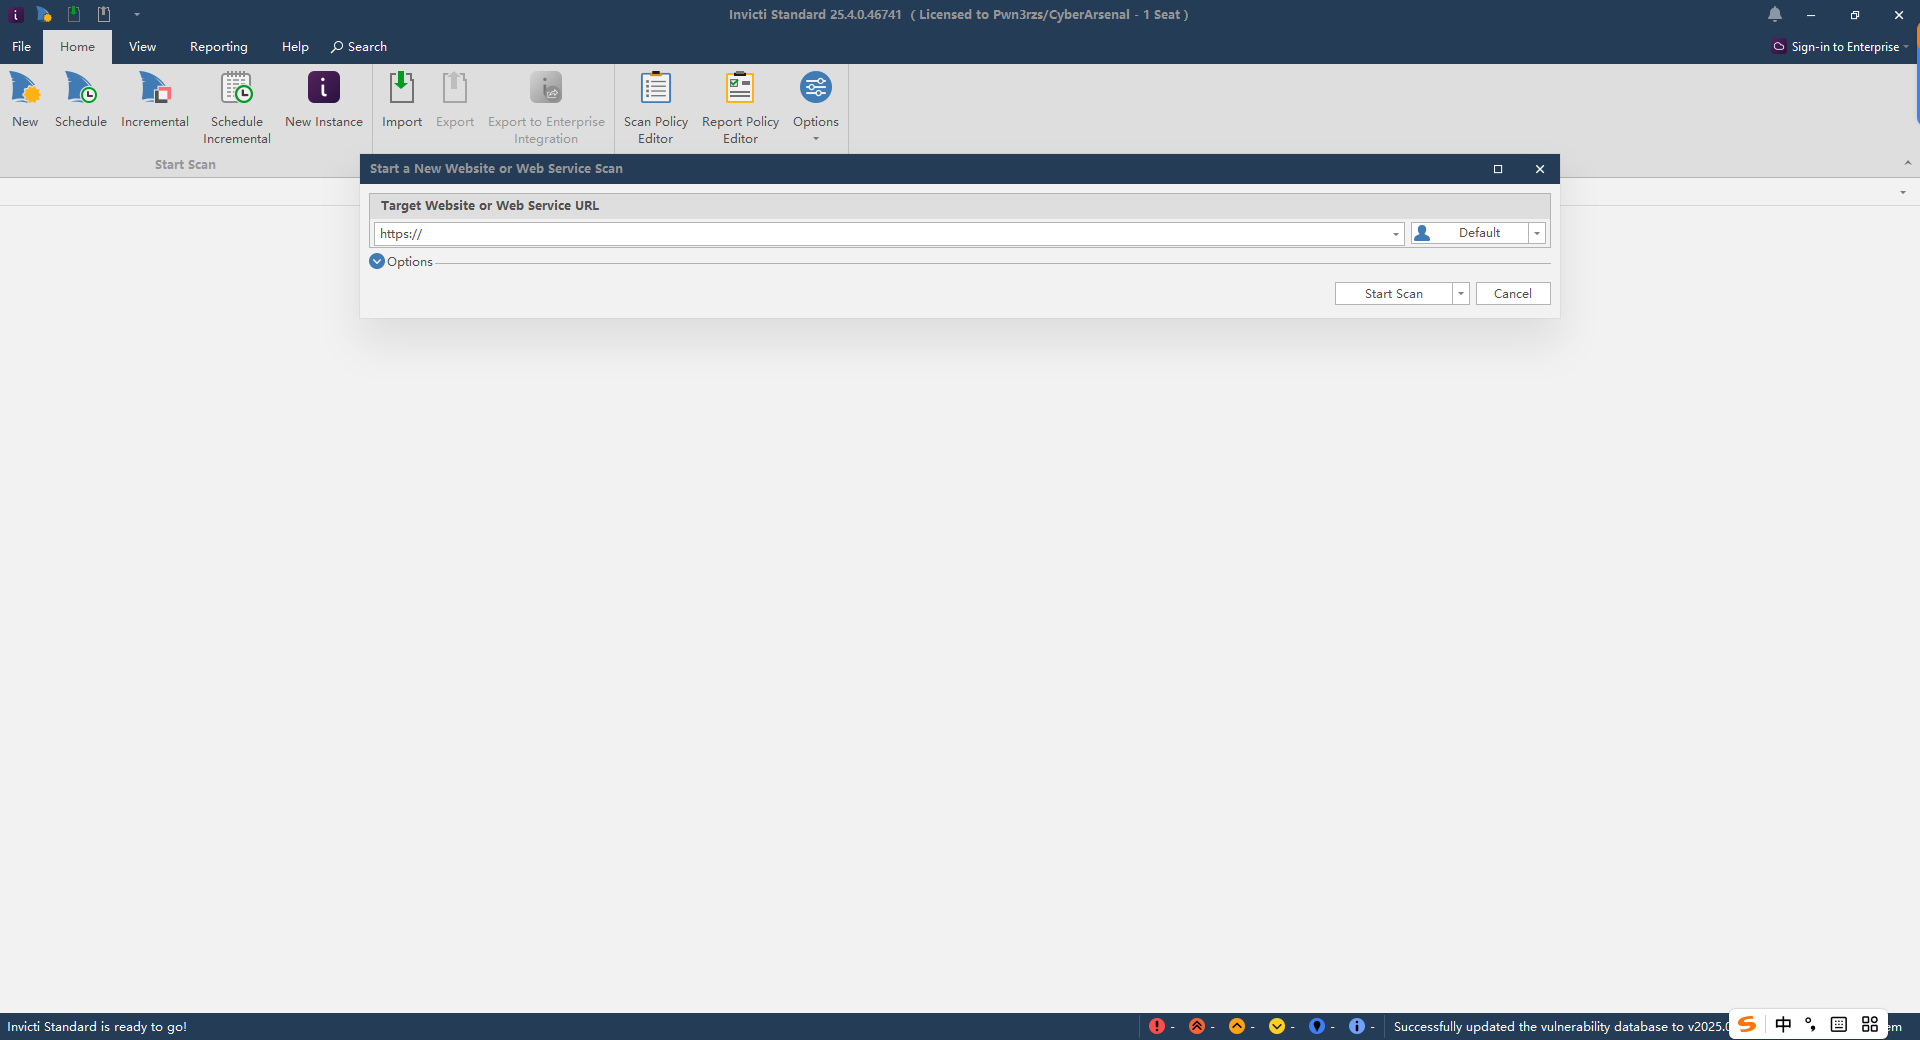The width and height of the screenshot is (1920, 1040).
Task: Switch to the View ribbon tab
Action: [142, 47]
